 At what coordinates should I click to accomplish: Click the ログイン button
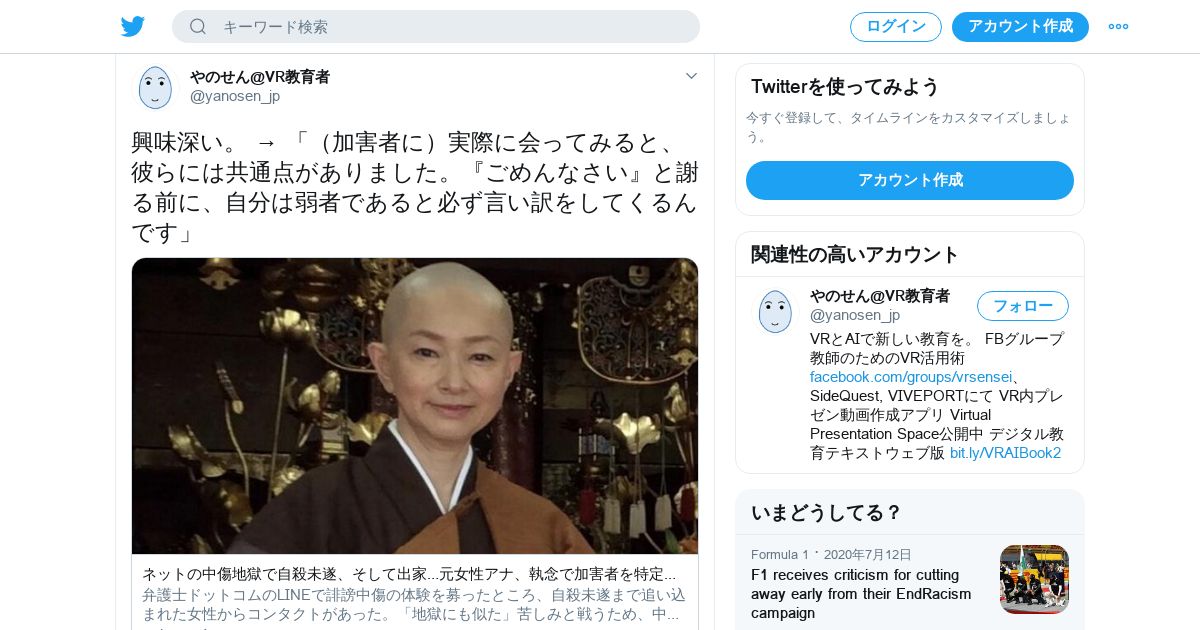pos(896,26)
